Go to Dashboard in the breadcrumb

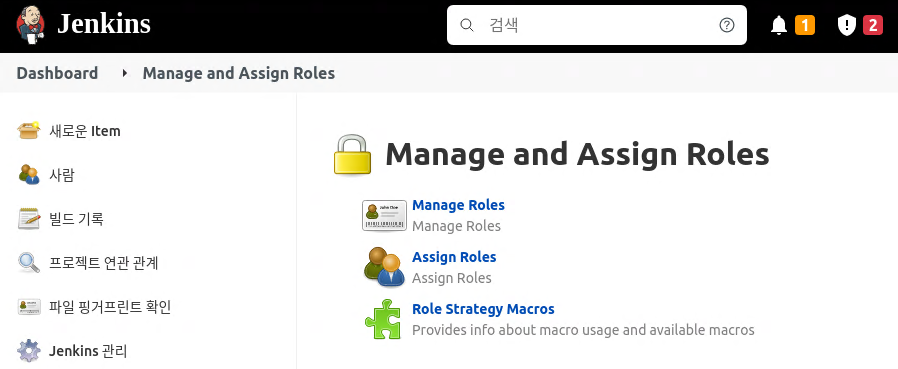(57, 73)
